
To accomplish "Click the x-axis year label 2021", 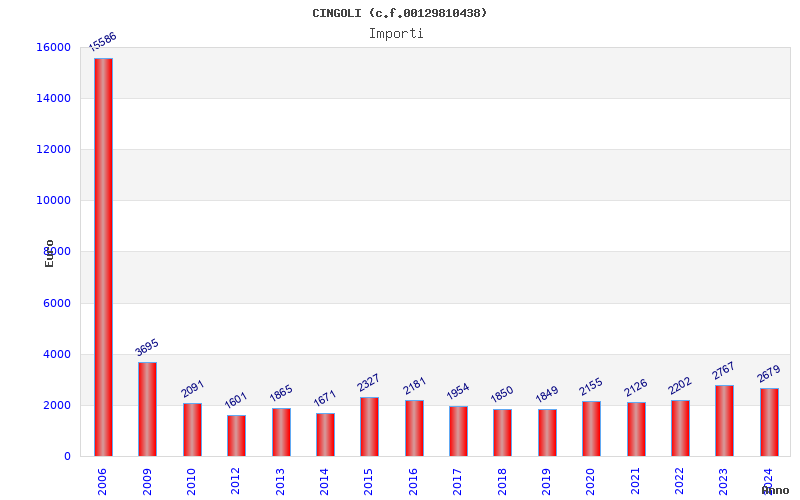I will (x=635, y=482).
